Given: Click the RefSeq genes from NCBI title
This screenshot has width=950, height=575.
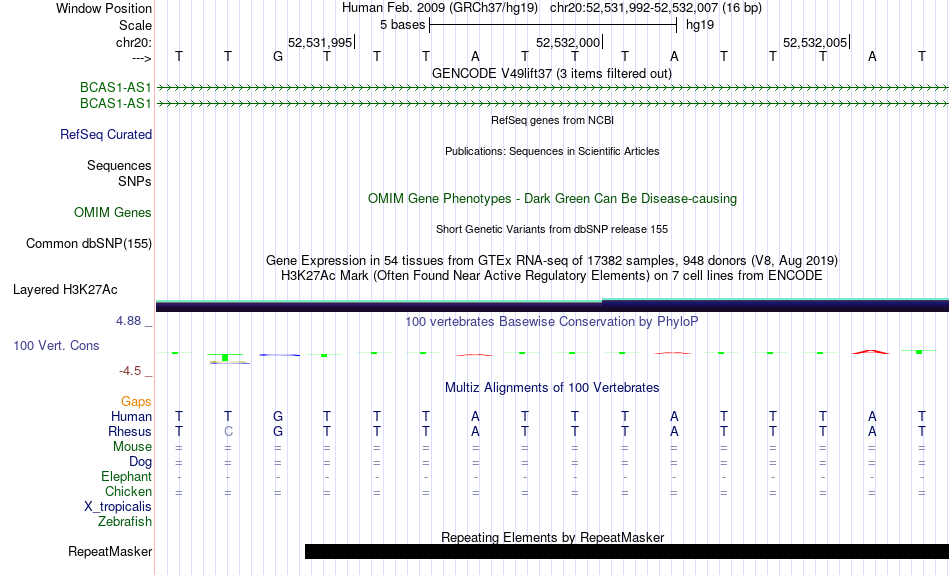Looking at the screenshot, I should pyautogui.click(x=552, y=120).
